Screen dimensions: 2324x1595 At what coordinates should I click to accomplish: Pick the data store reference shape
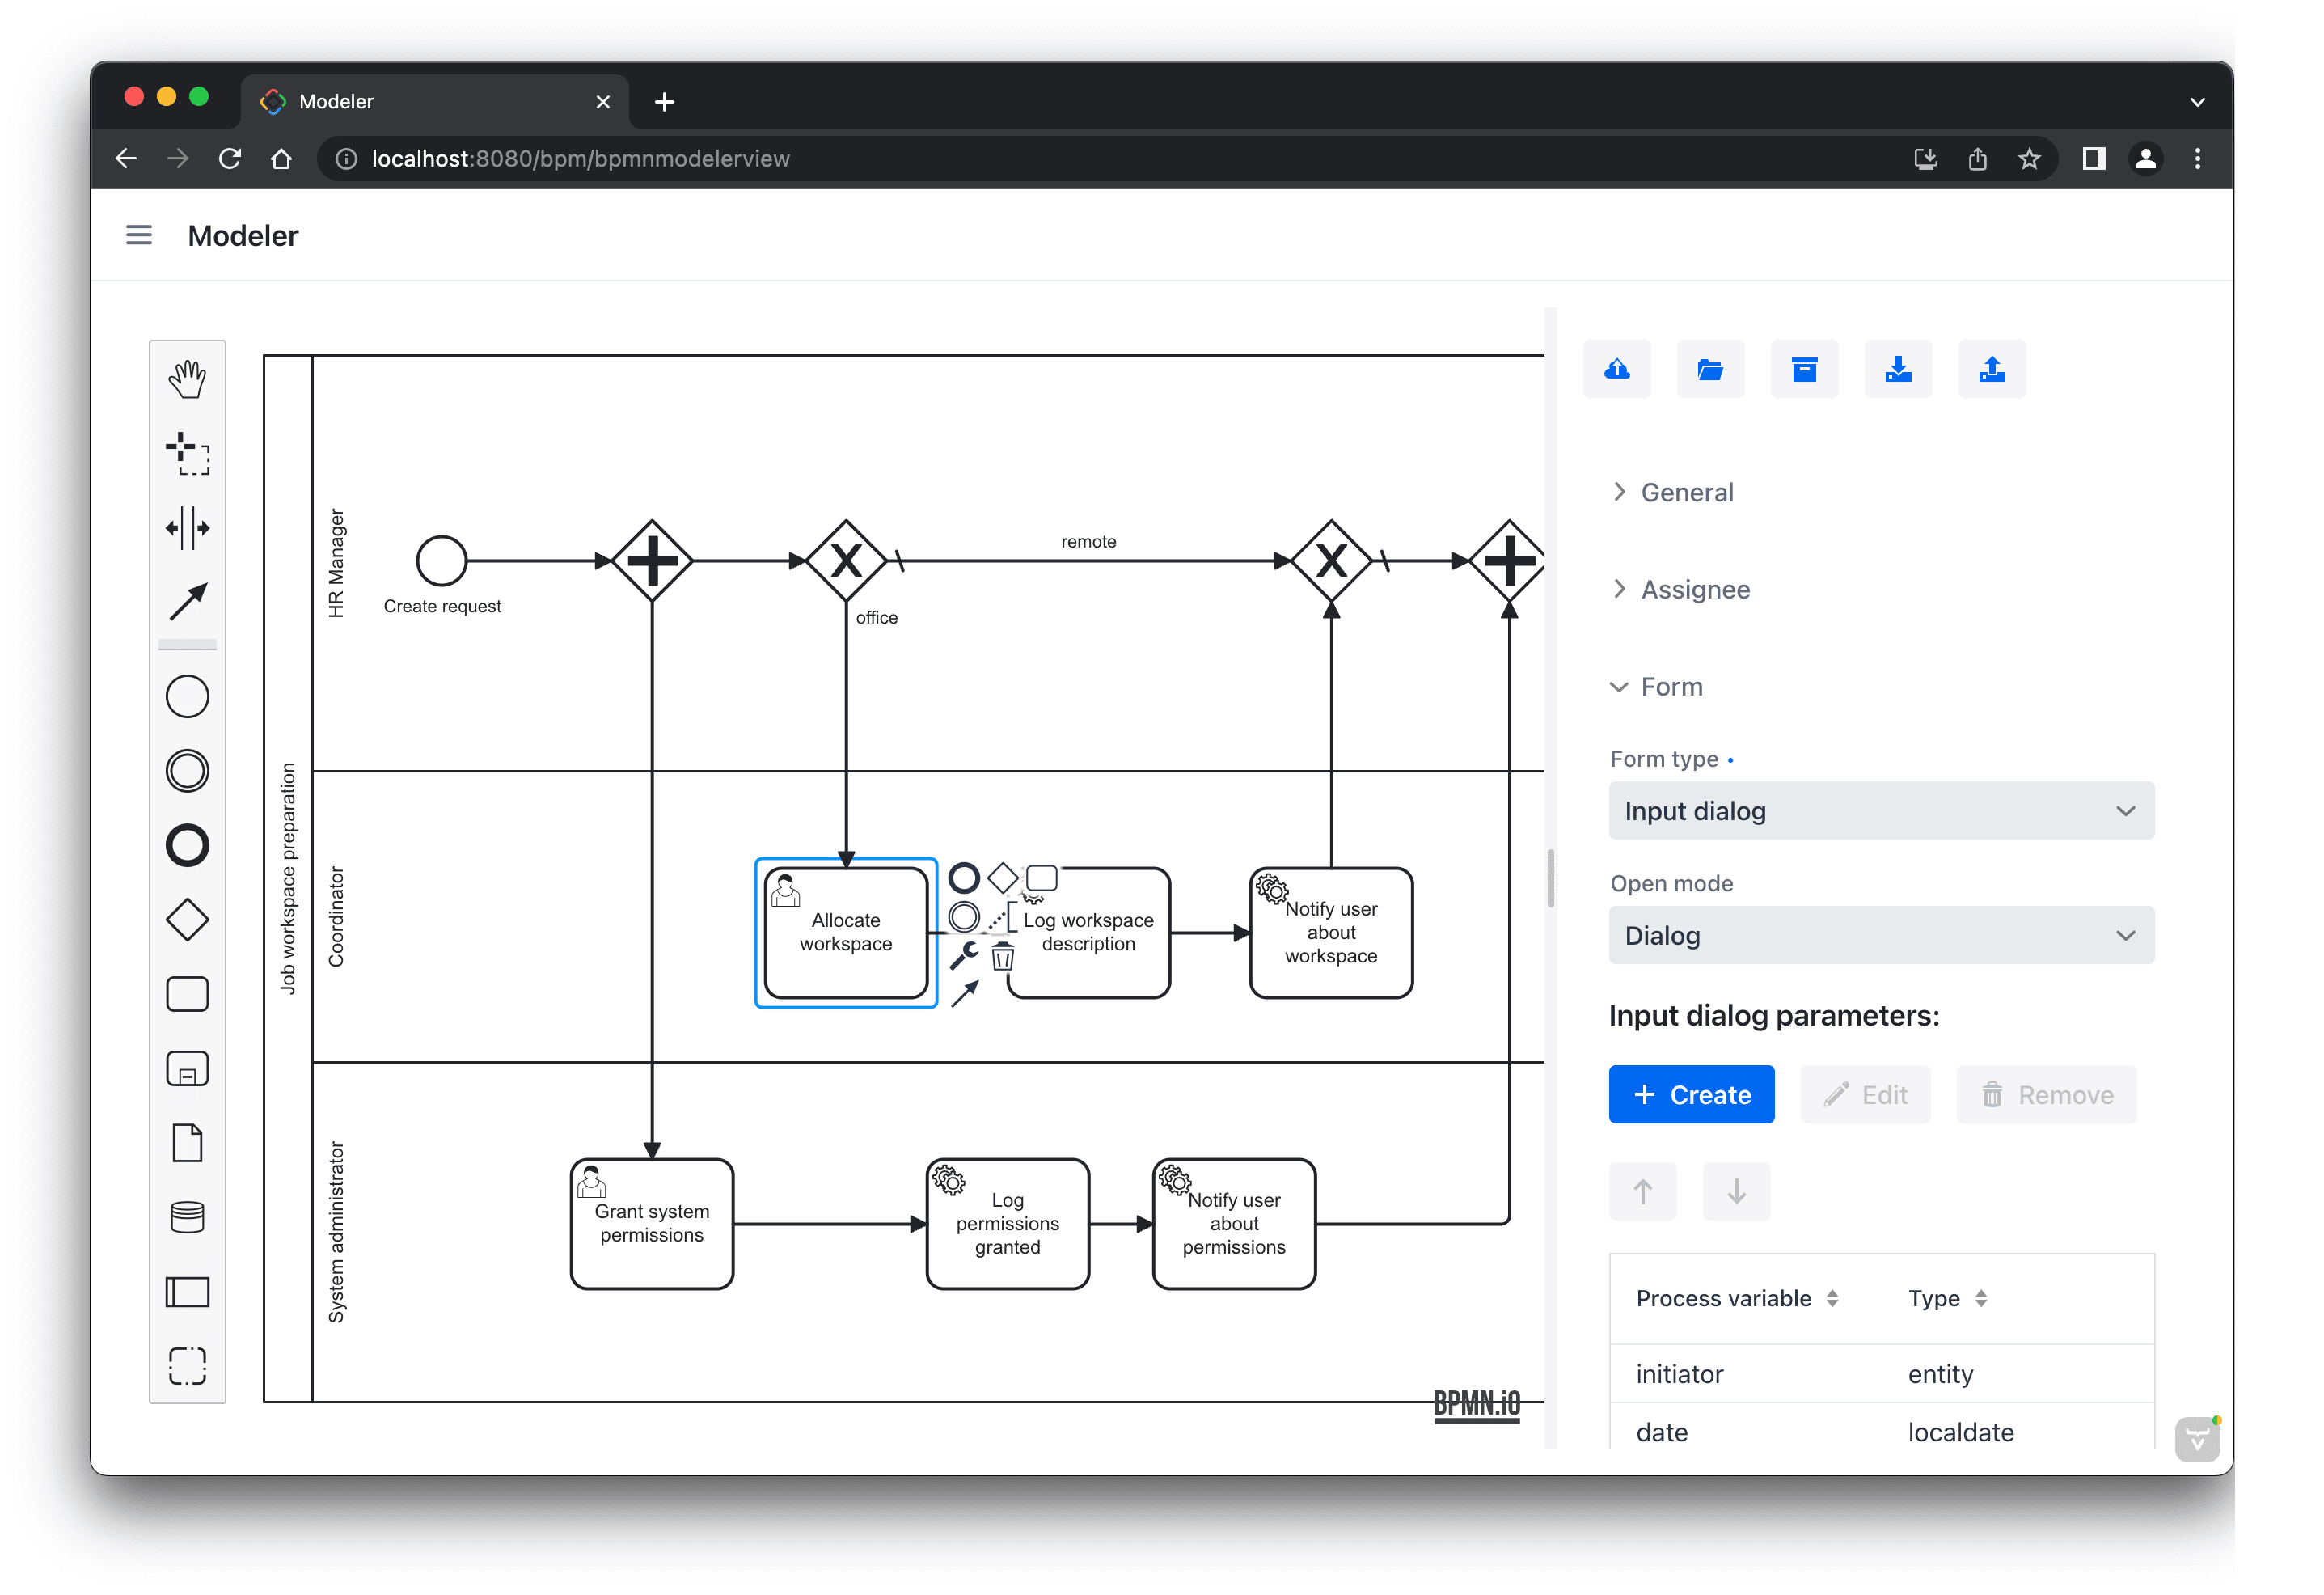187,1218
